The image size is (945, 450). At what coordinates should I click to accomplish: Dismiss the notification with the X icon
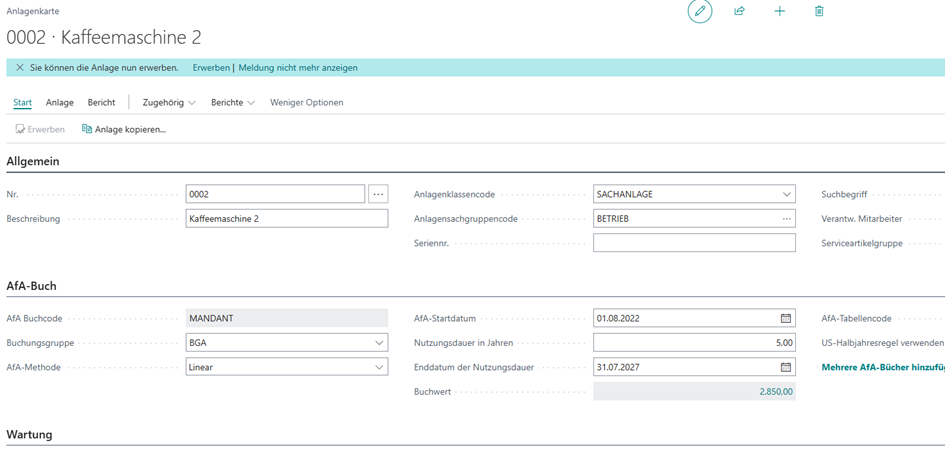pyautogui.click(x=19, y=68)
